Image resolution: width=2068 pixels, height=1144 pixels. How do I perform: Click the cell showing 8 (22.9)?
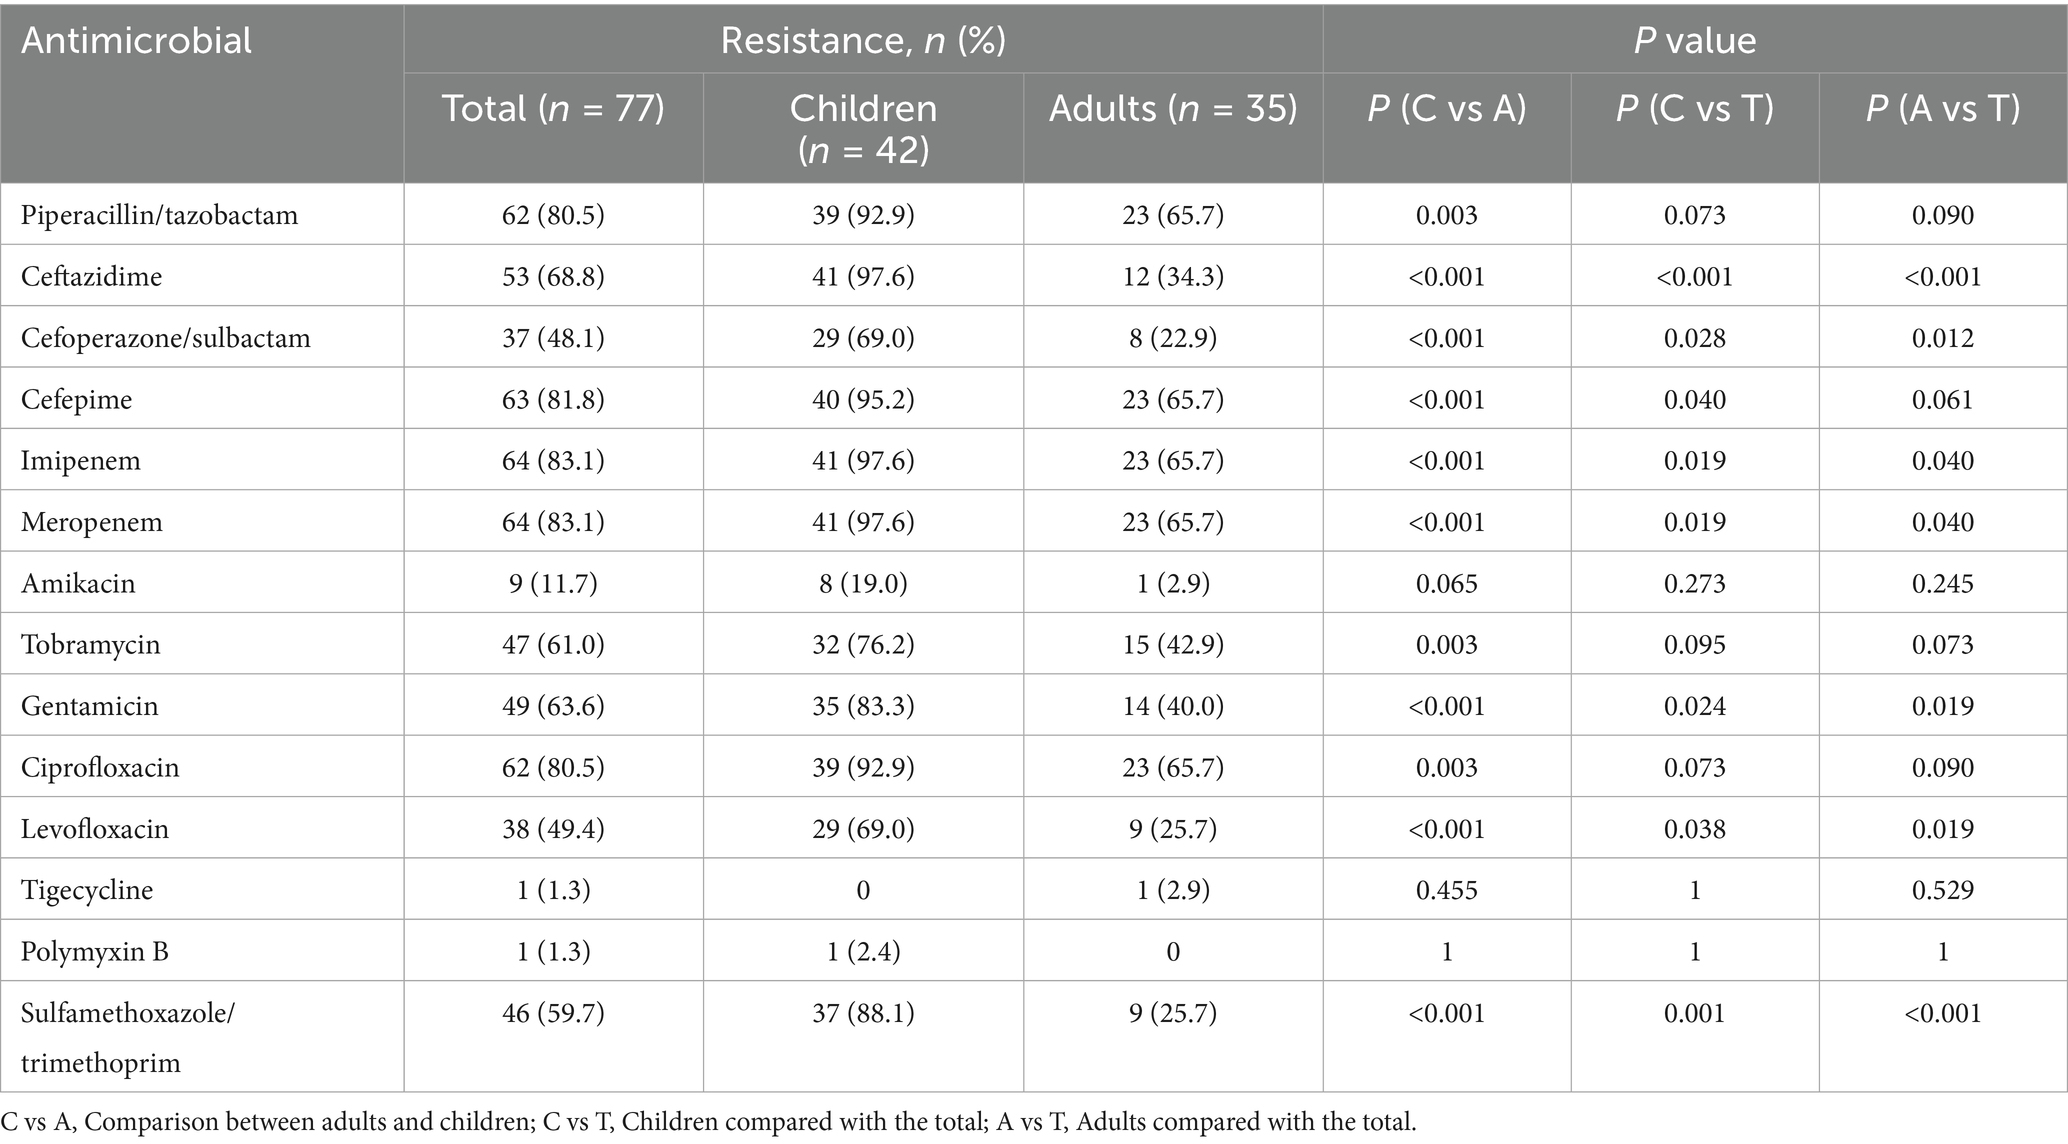pyautogui.click(x=1173, y=338)
